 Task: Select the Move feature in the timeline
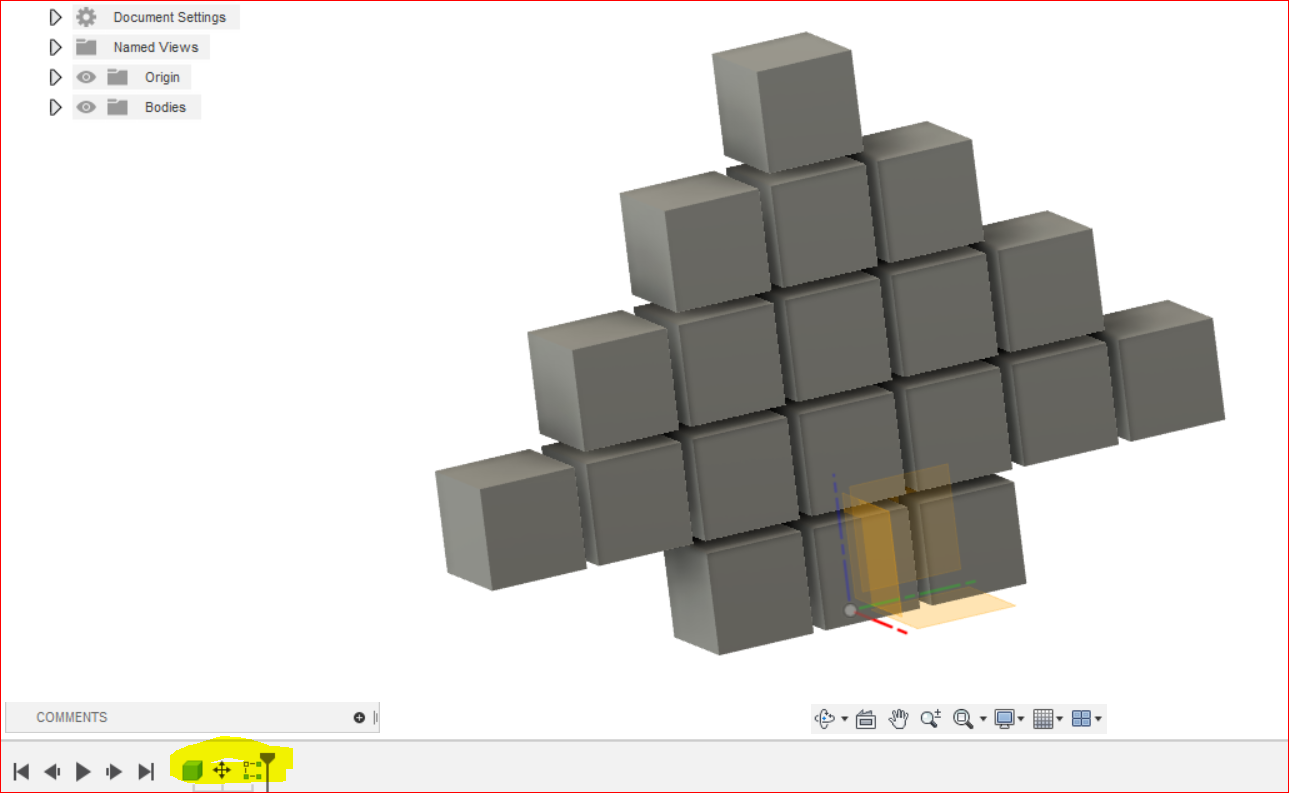(x=222, y=771)
